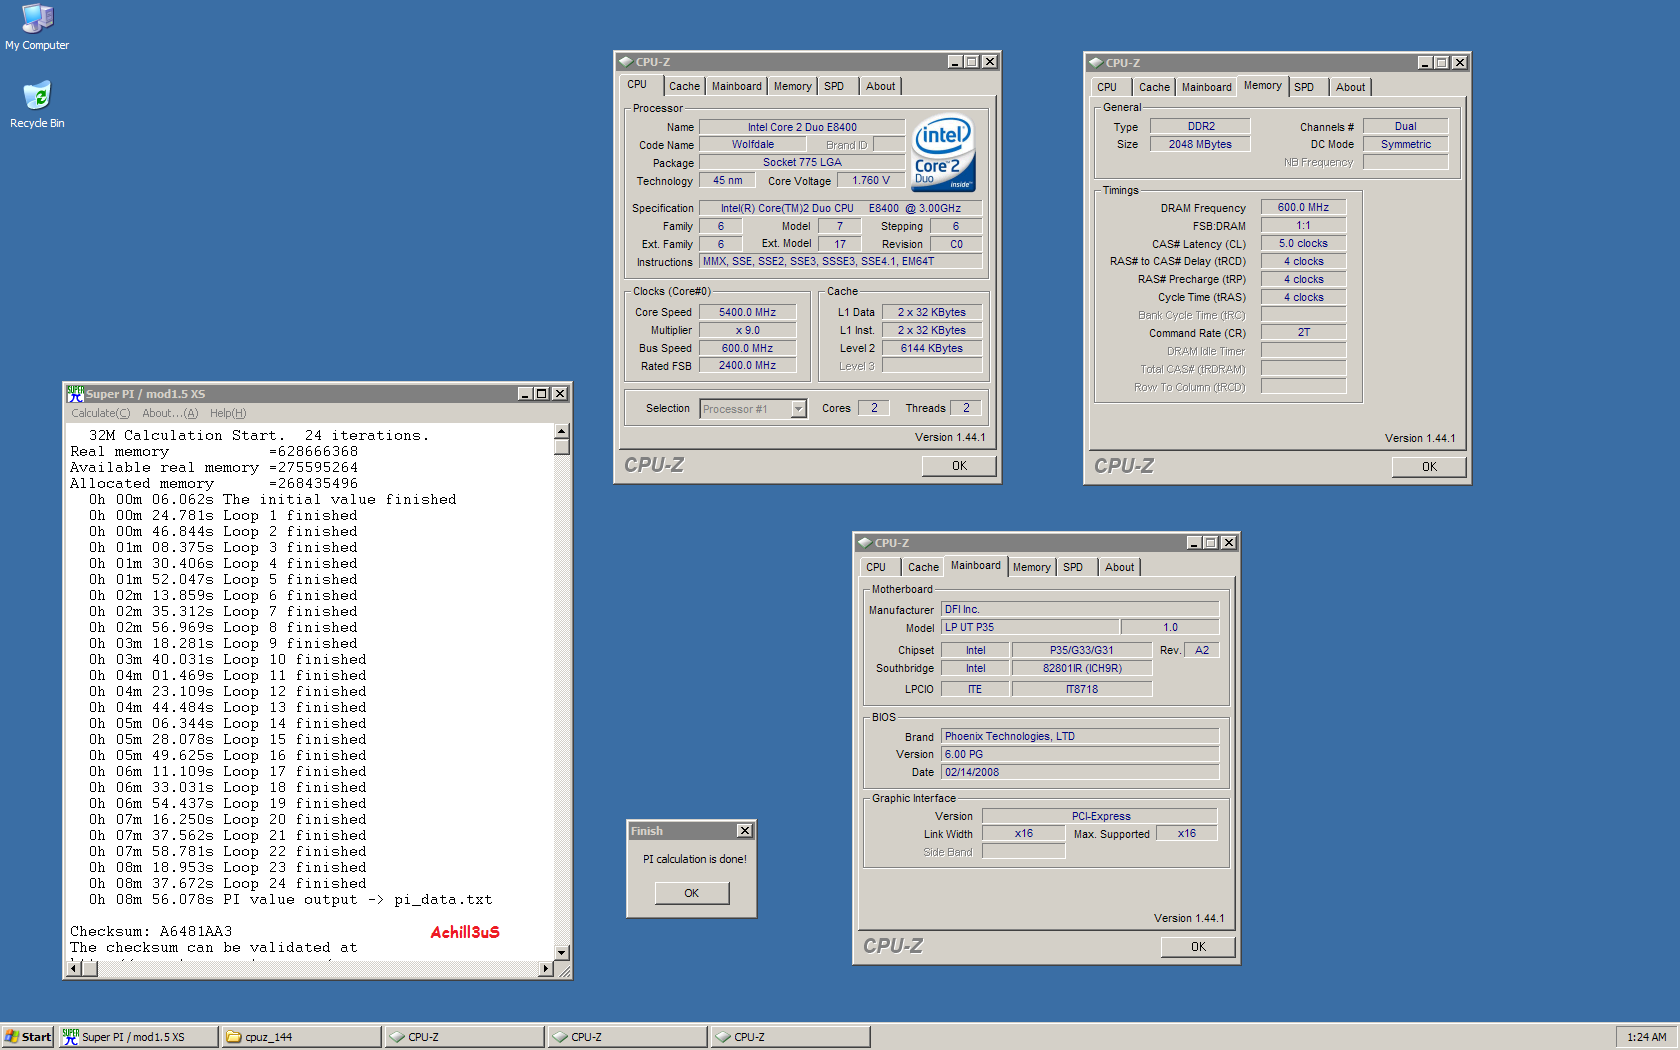Click the Intel Core 2 Duo E8400 name field
Viewport: 1680px width, 1050px height.
(x=802, y=127)
